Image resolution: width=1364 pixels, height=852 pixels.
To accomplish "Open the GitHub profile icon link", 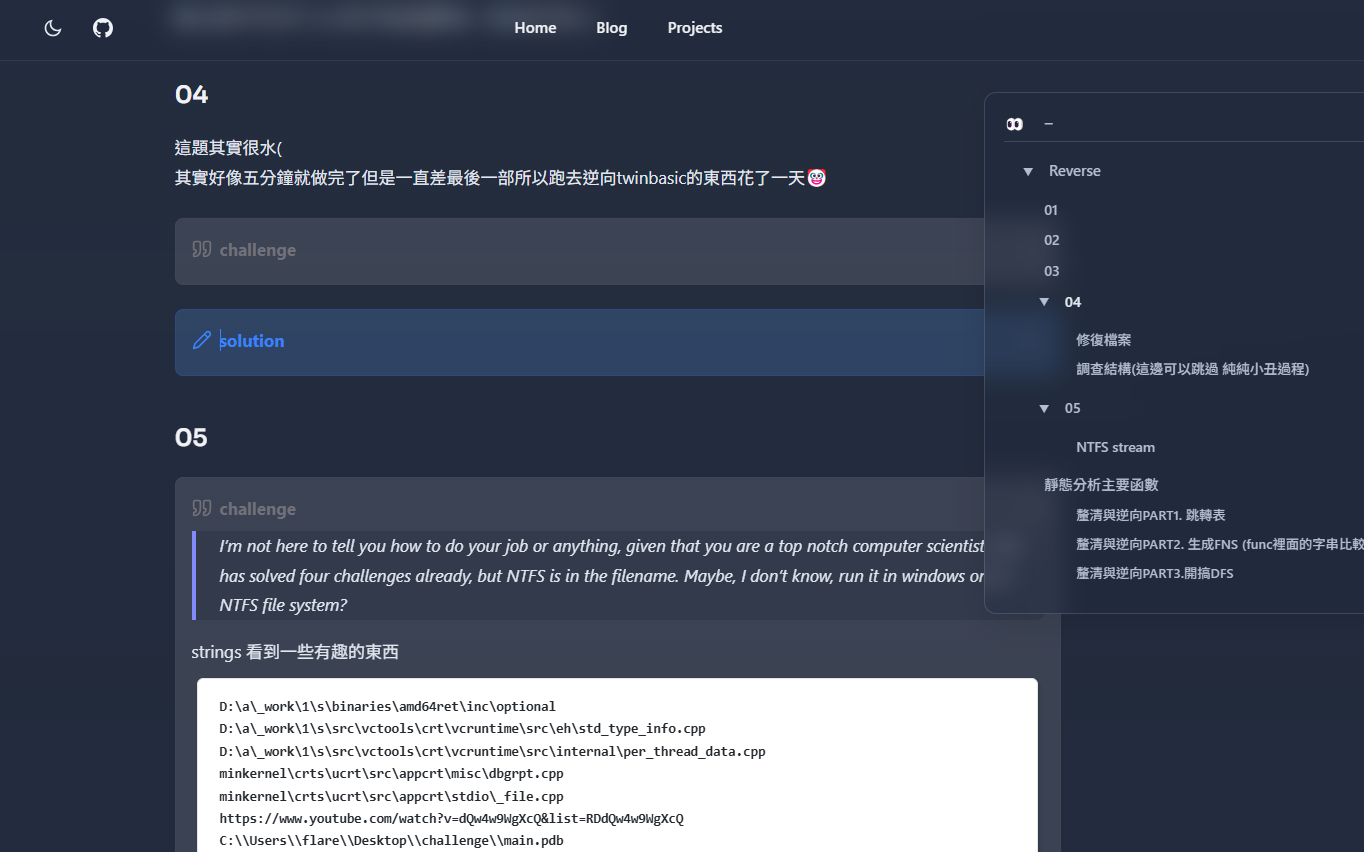I will coord(103,28).
